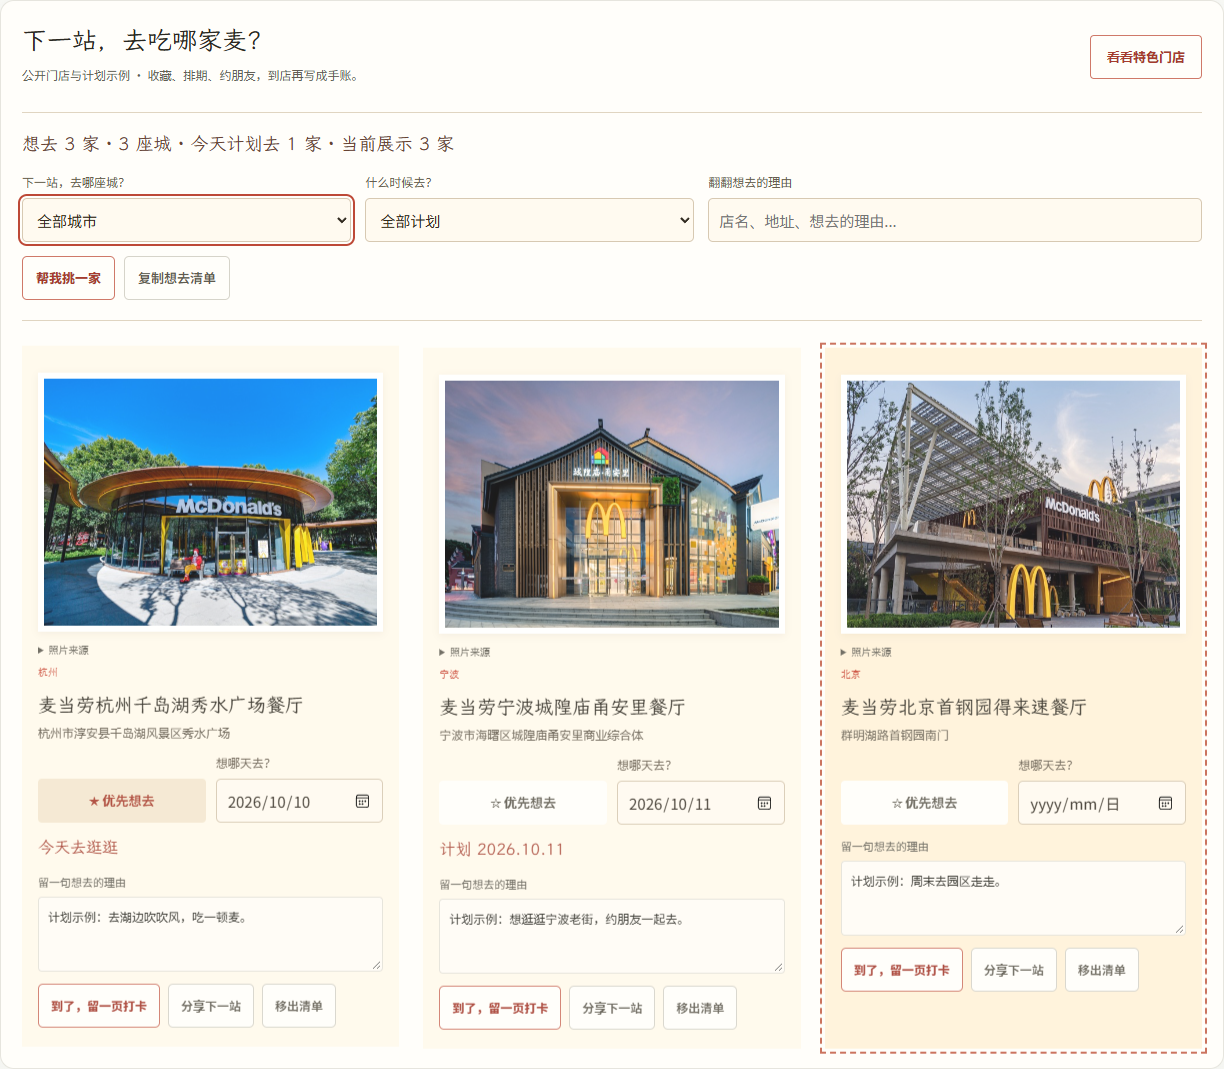Click title 麦当劳杭州千岛湖秀水广场餐厅
This screenshot has width=1224, height=1069.
point(171,705)
